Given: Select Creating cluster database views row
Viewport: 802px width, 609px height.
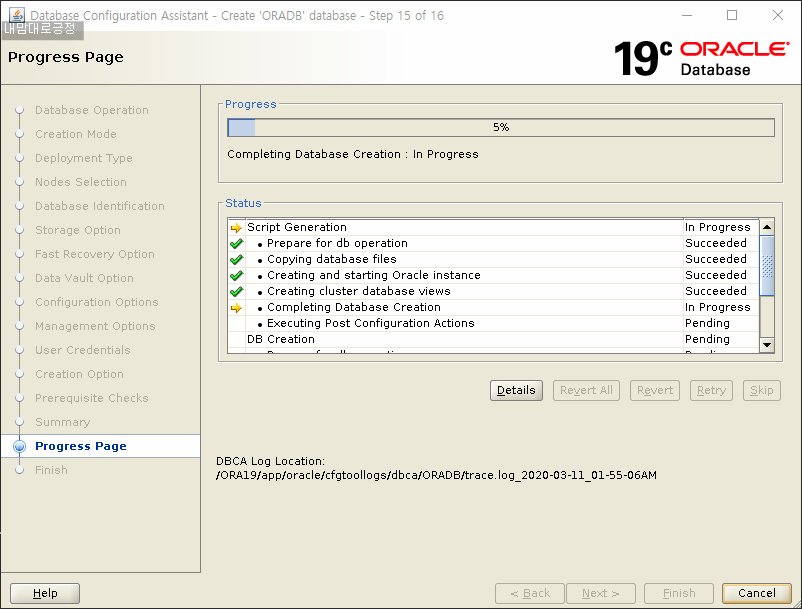Looking at the screenshot, I should [493, 291].
